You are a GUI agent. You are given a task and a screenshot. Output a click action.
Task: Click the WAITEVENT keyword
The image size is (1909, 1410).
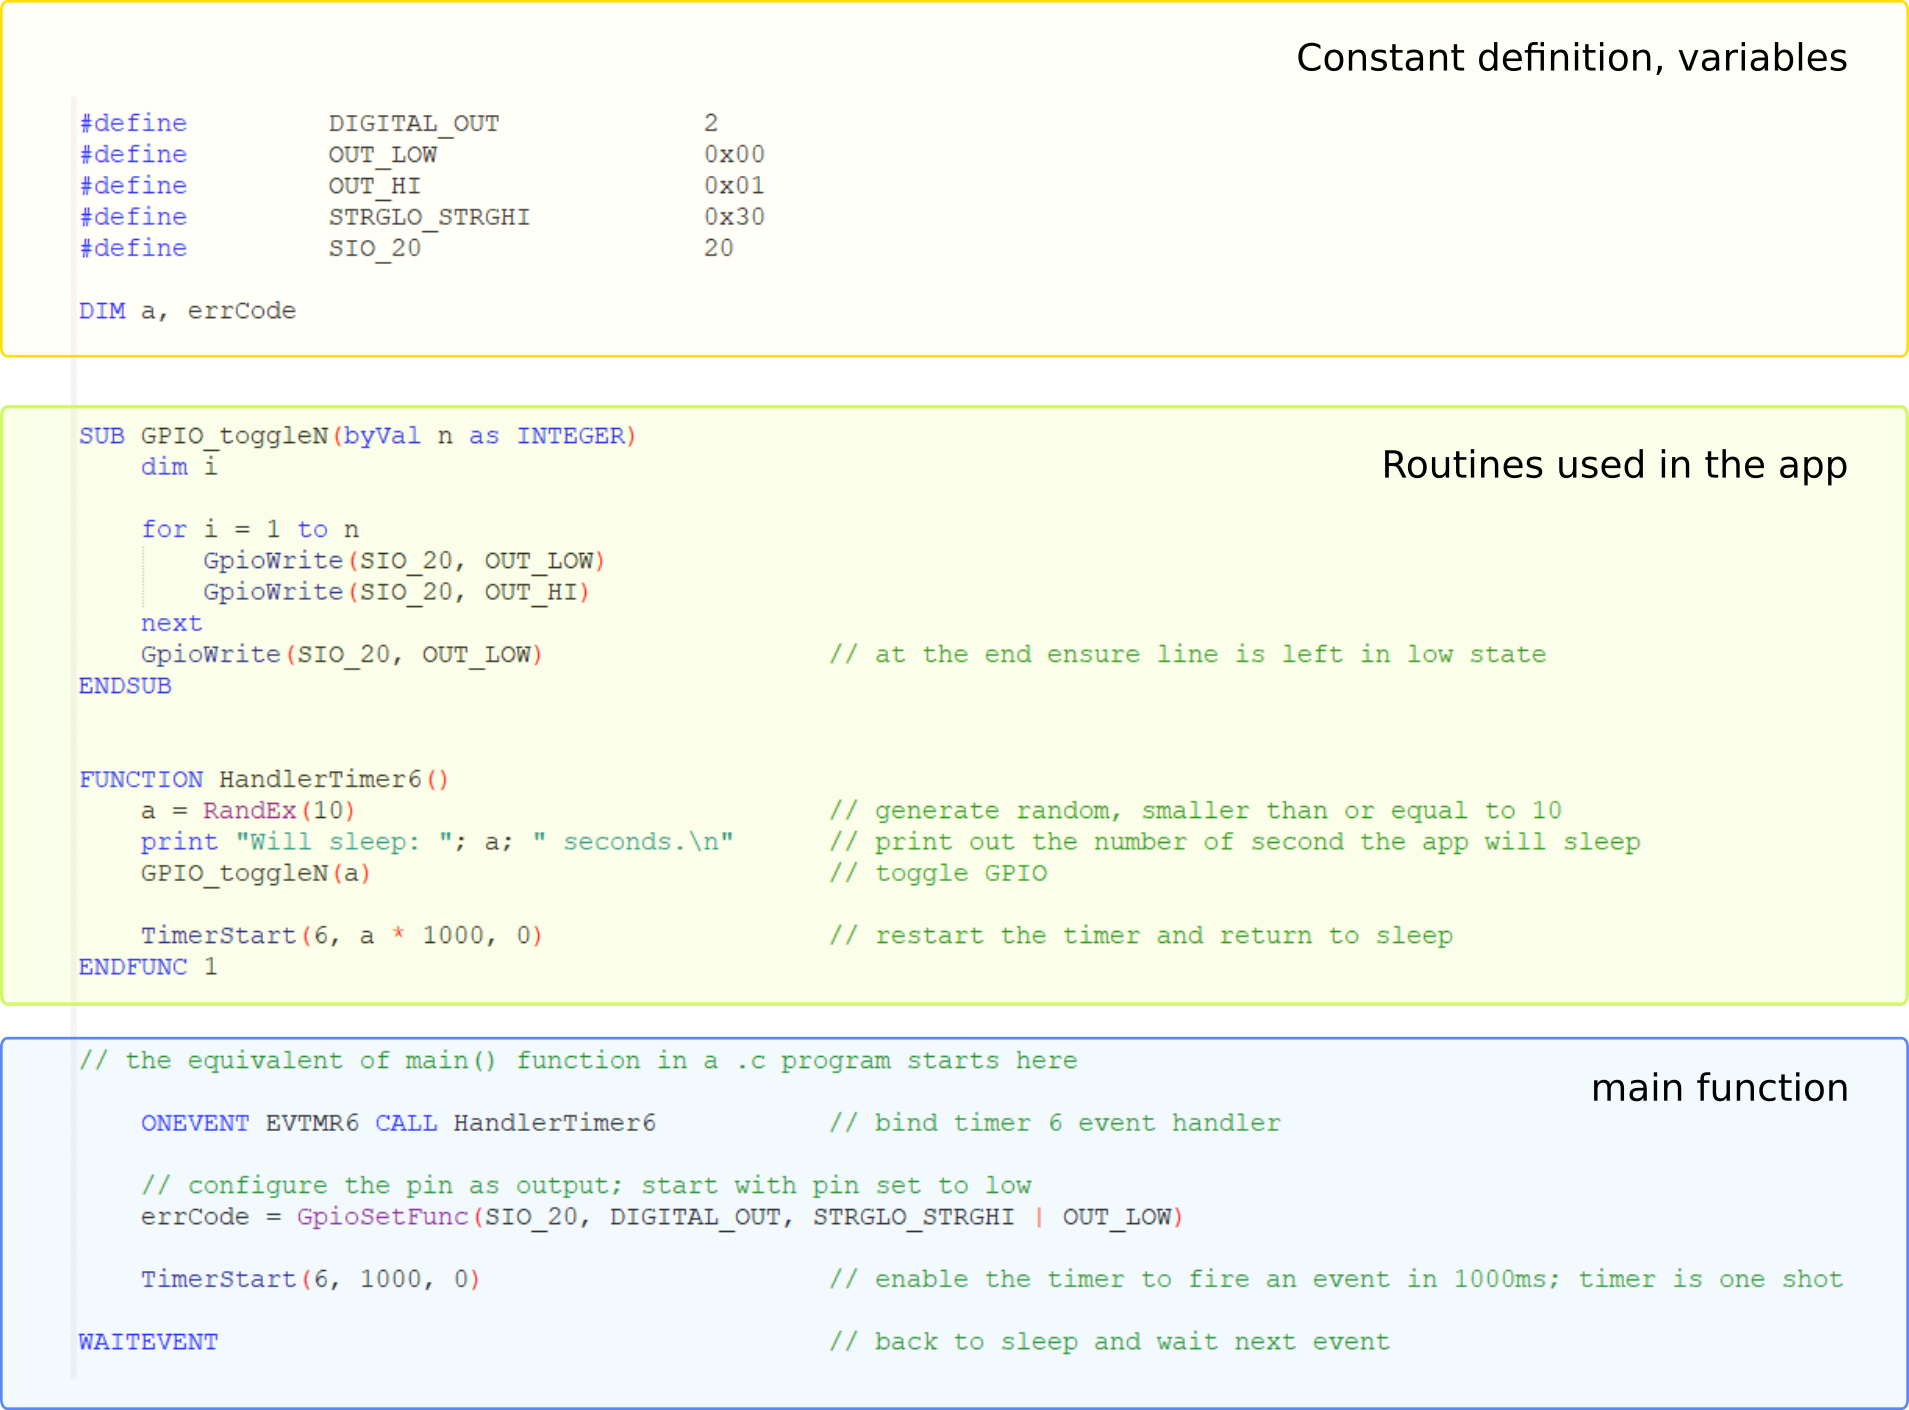pos(148,1342)
